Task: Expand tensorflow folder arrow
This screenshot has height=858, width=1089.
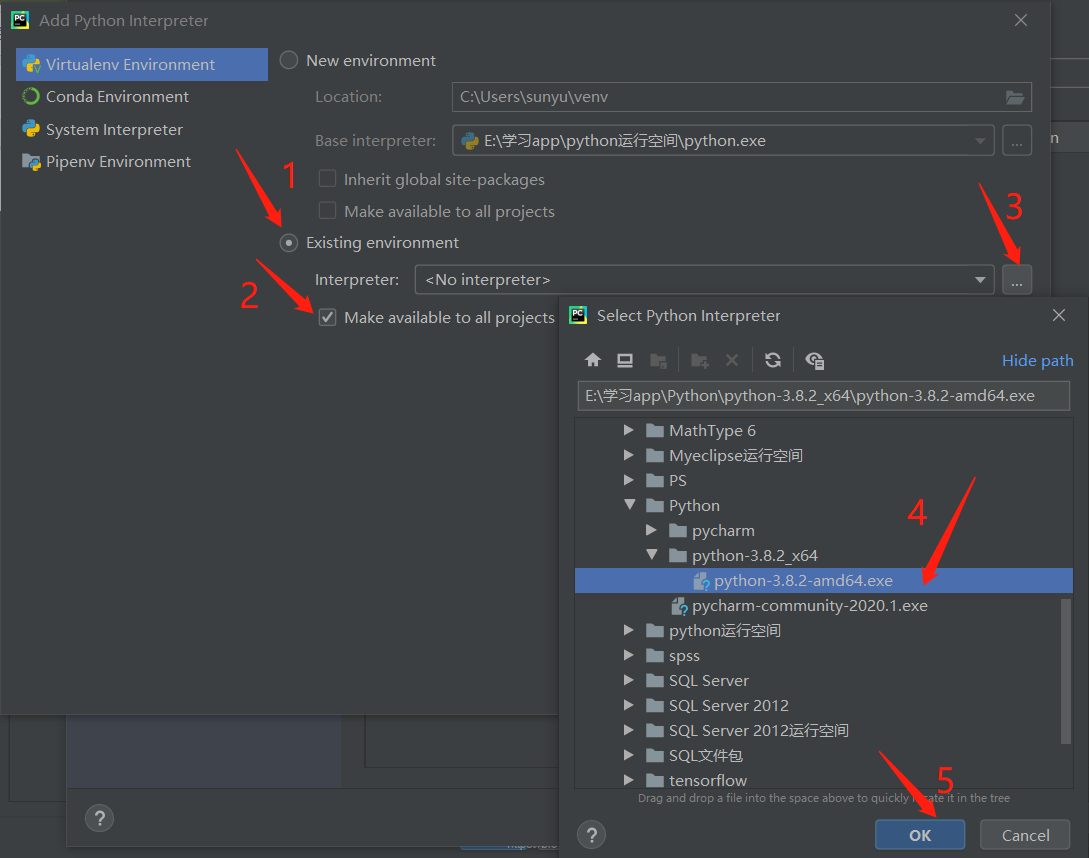Action: point(629,780)
